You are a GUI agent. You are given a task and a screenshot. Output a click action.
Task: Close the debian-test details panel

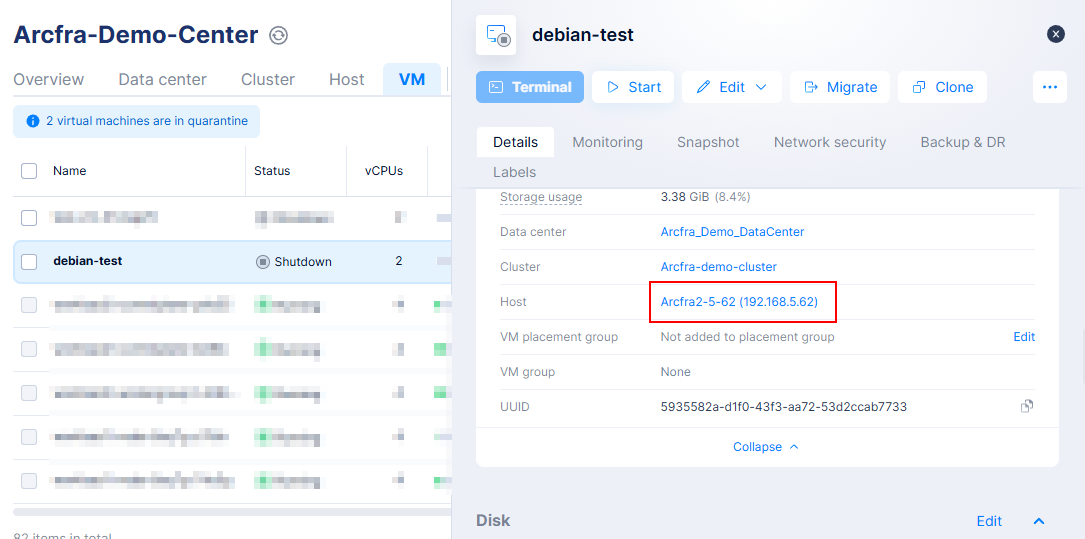(x=1056, y=34)
